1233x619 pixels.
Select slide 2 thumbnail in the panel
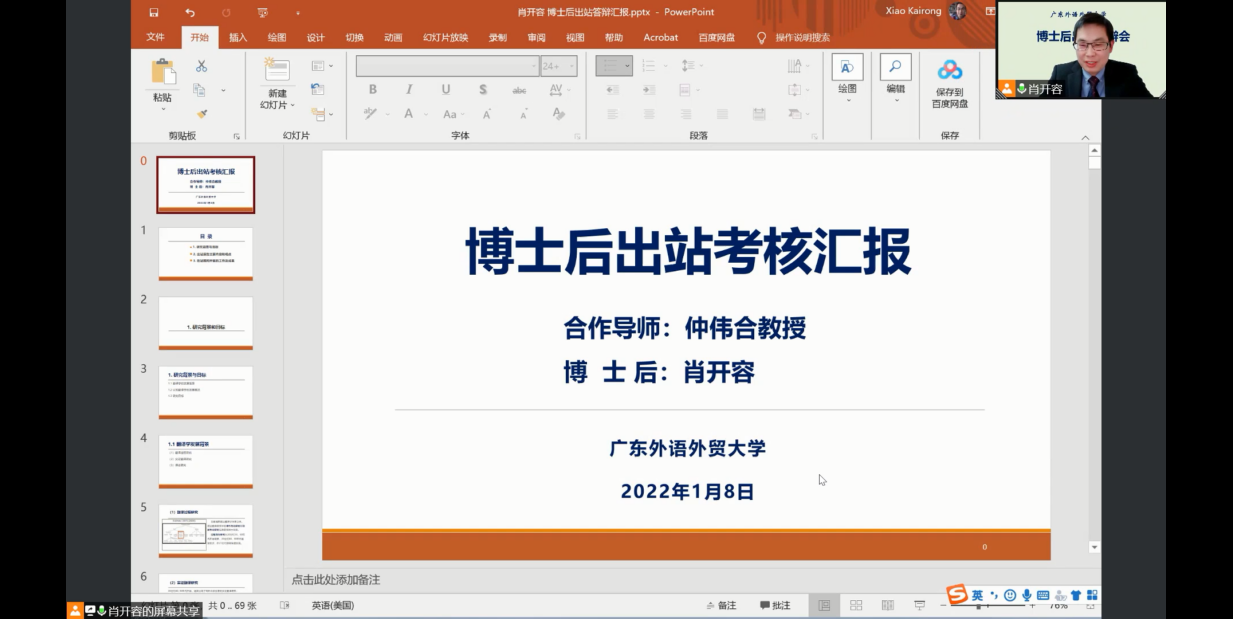(x=206, y=322)
